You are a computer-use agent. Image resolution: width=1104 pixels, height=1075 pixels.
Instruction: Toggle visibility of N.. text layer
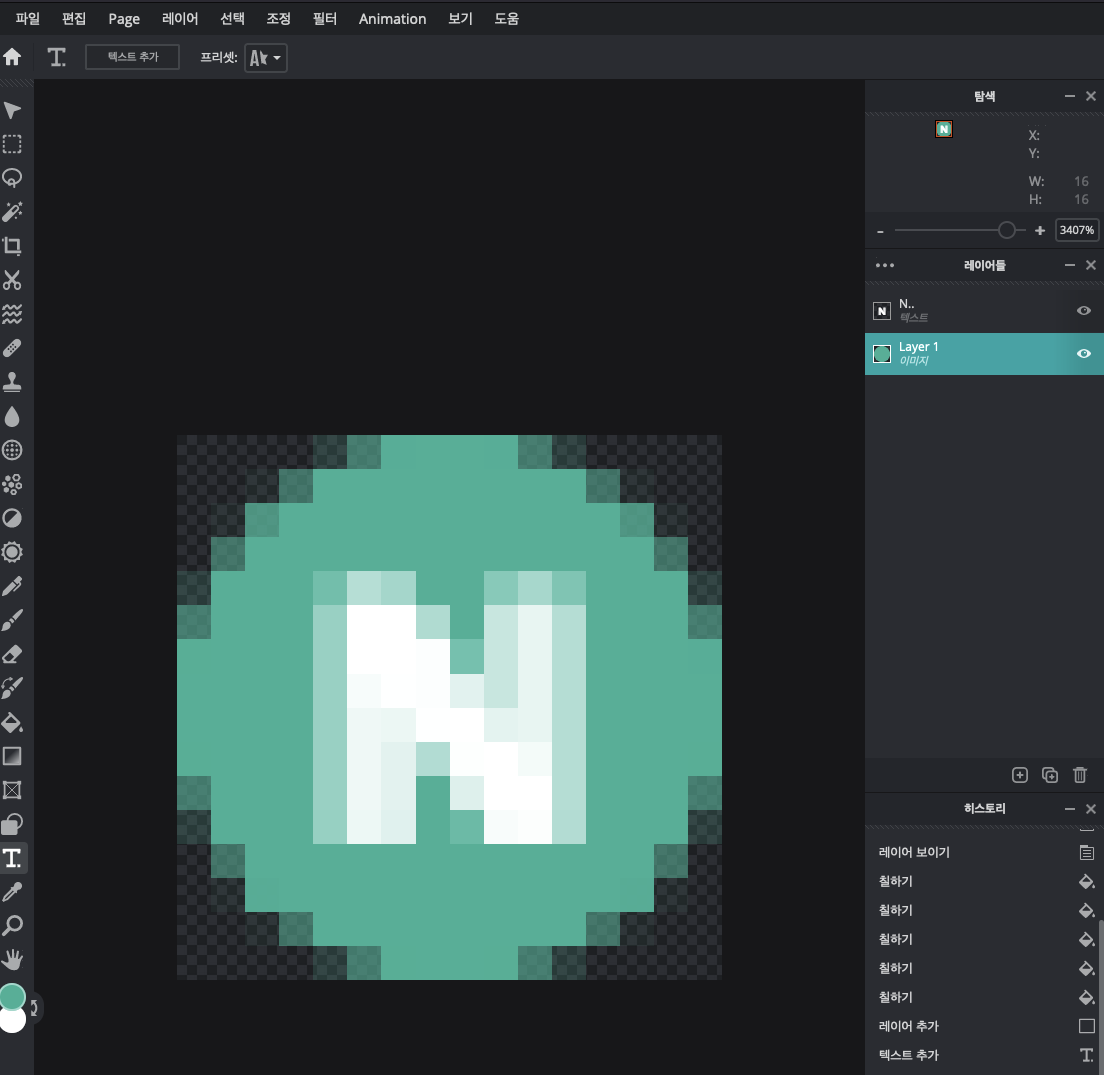point(1084,310)
